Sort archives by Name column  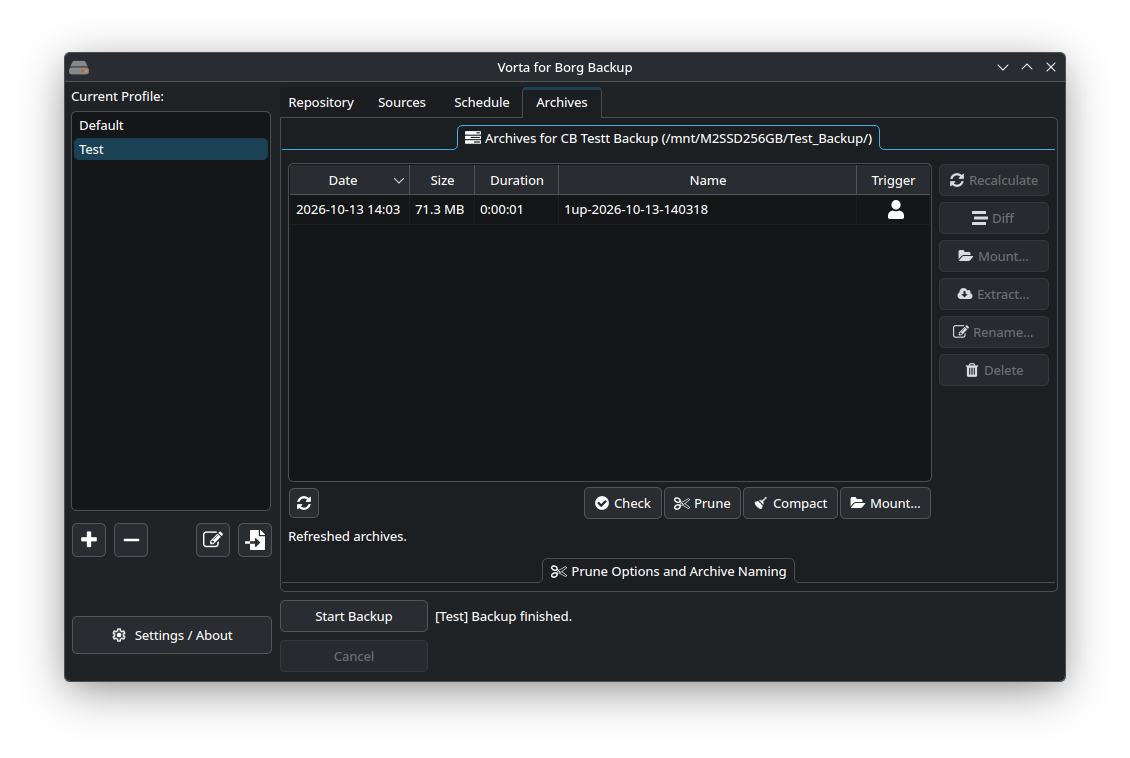(x=708, y=180)
